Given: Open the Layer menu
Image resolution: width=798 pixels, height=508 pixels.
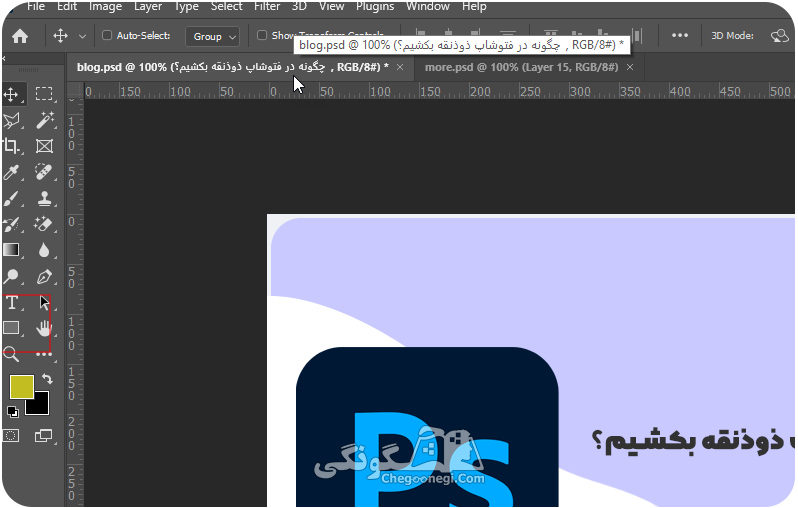Looking at the screenshot, I should pos(148,7).
